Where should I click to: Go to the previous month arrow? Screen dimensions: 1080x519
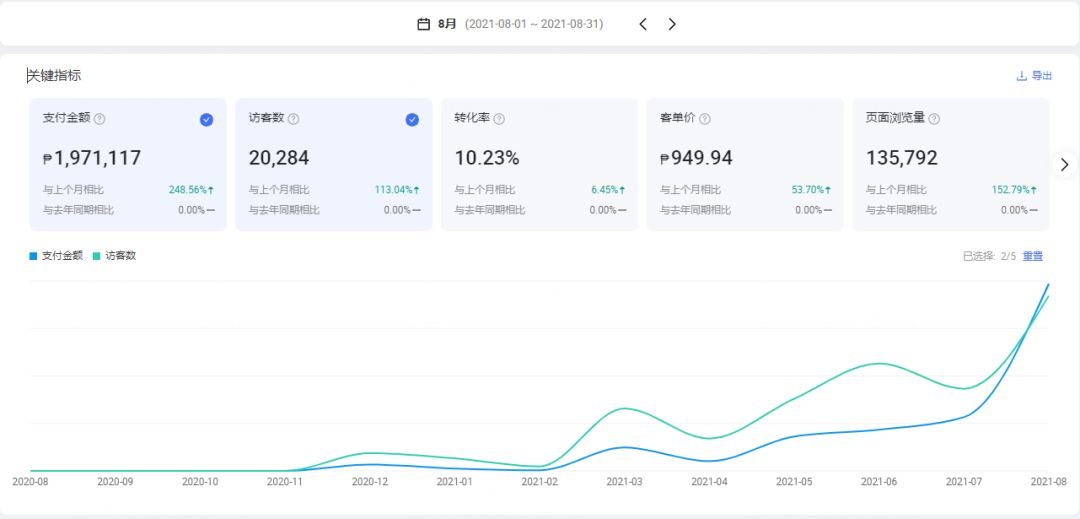pyautogui.click(x=643, y=24)
